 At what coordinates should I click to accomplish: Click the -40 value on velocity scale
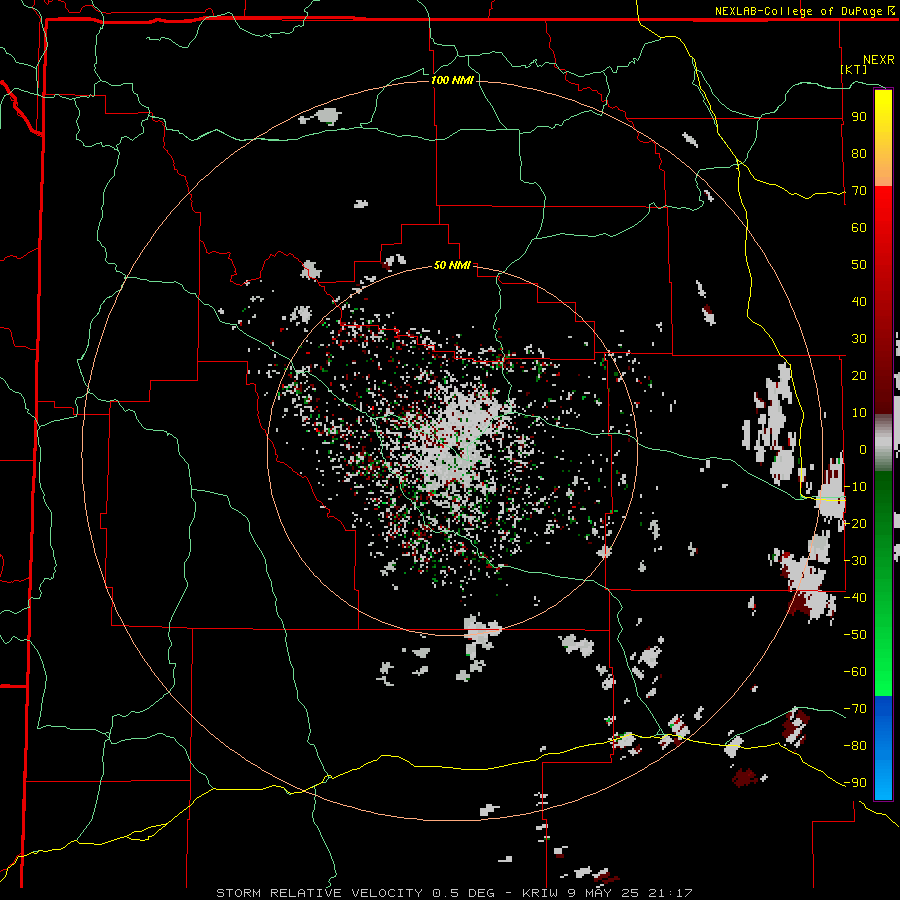point(855,598)
